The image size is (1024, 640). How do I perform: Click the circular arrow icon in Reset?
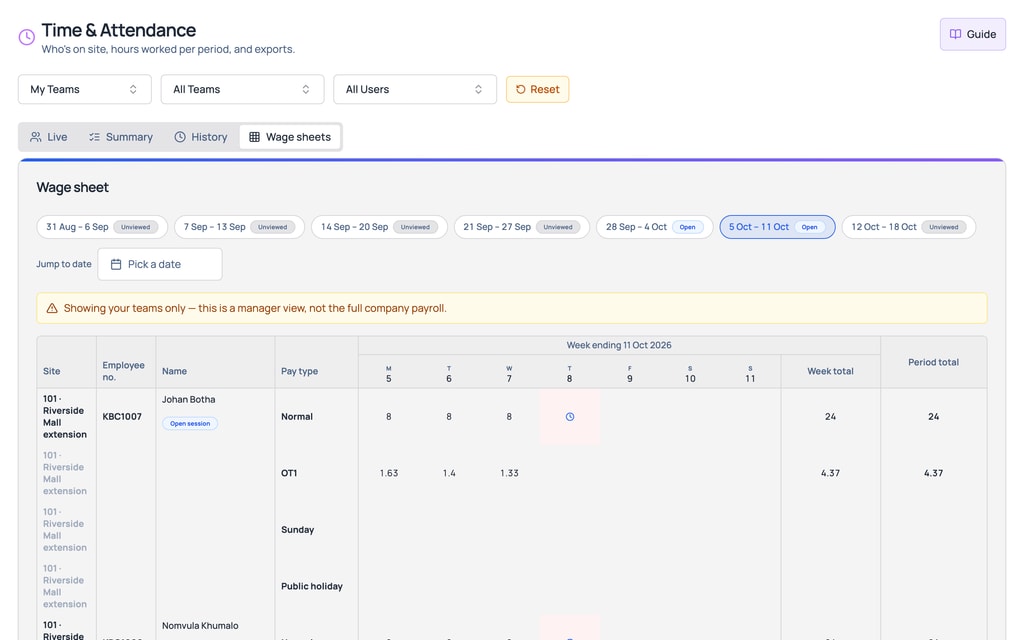click(x=520, y=89)
